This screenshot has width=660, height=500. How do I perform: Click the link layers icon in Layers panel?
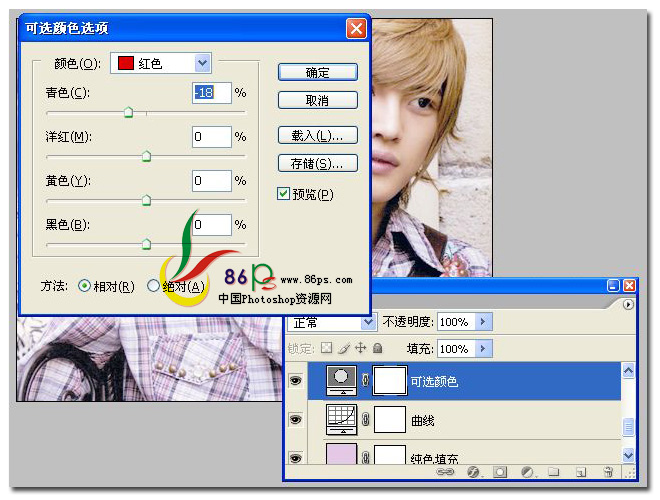click(x=445, y=472)
